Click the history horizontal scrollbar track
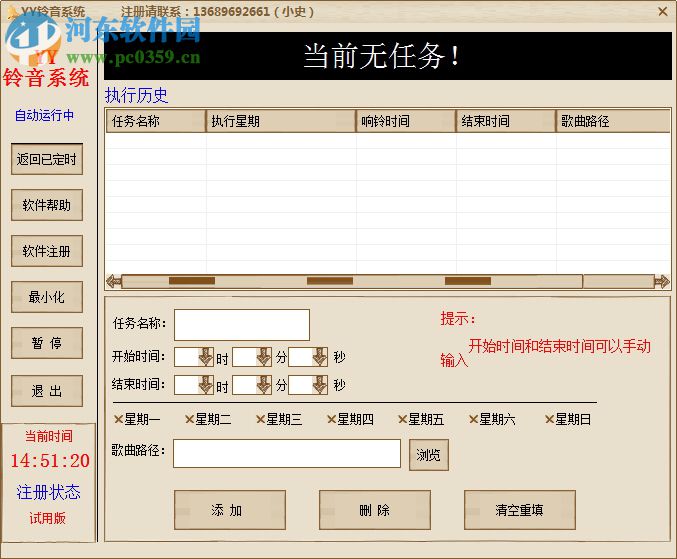 click(617, 281)
